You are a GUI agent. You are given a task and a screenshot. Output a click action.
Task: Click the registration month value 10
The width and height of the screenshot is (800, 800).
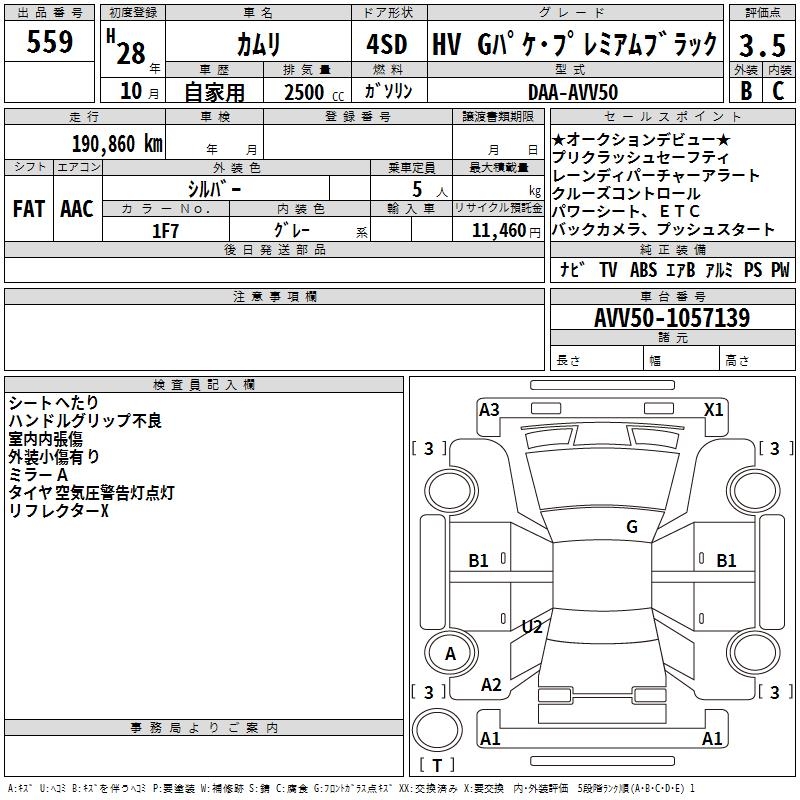point(131,91)
